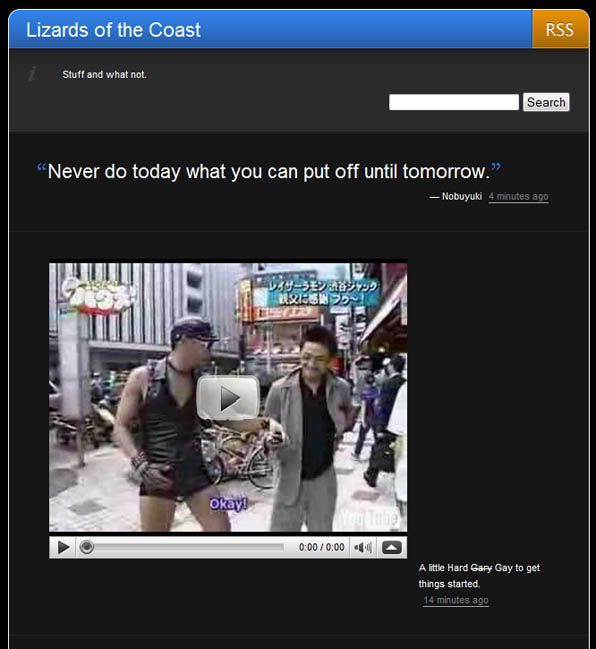Click the 'Never do today' quote text
Image resolution: width=596 pixels, height=649 pixels.
click(269, 171)
